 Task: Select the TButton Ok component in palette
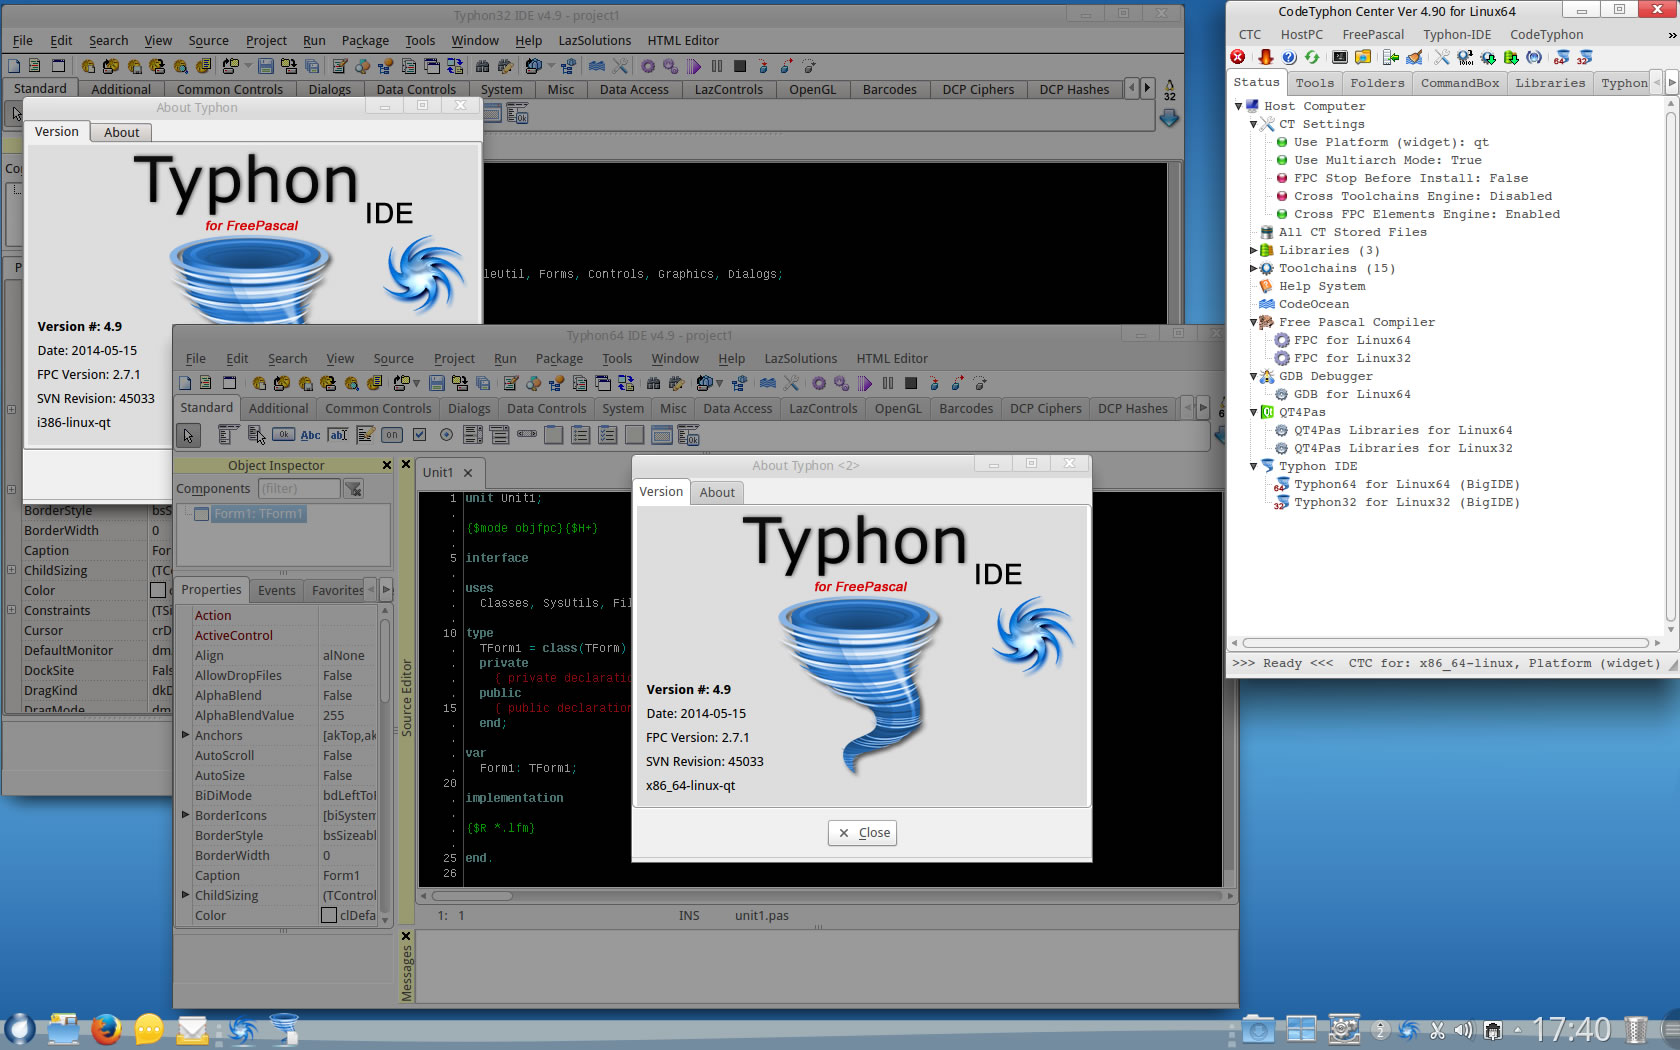coord(284,435)
